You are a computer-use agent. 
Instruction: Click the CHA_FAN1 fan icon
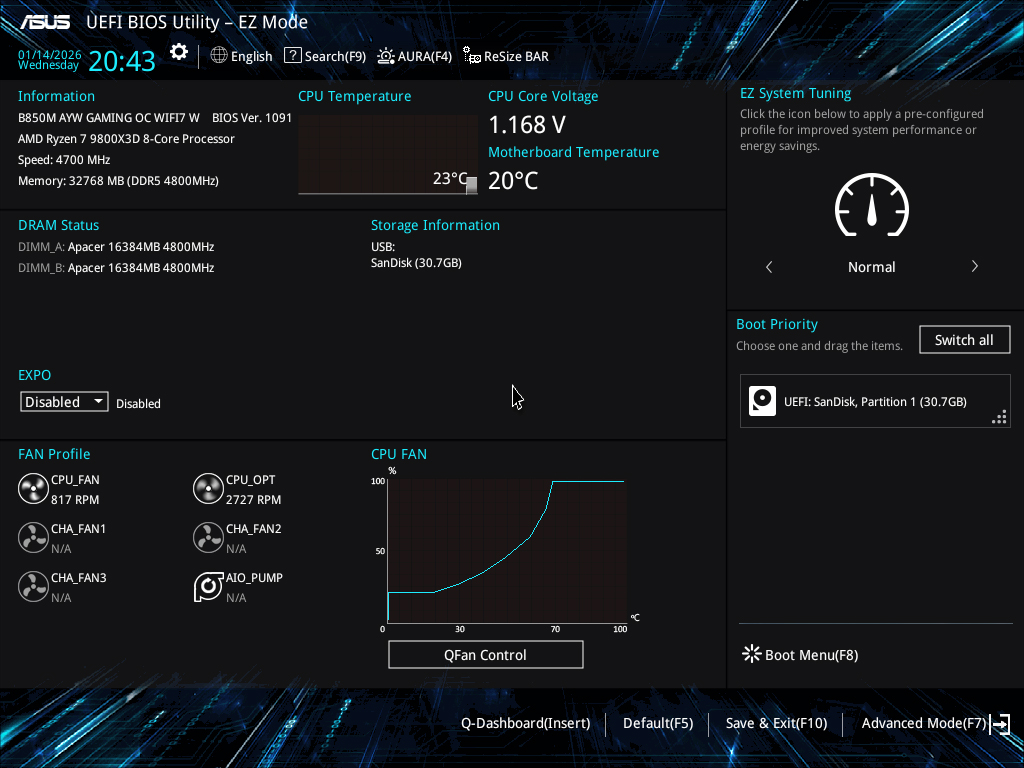pyautogui.click(x=33, y=538)
